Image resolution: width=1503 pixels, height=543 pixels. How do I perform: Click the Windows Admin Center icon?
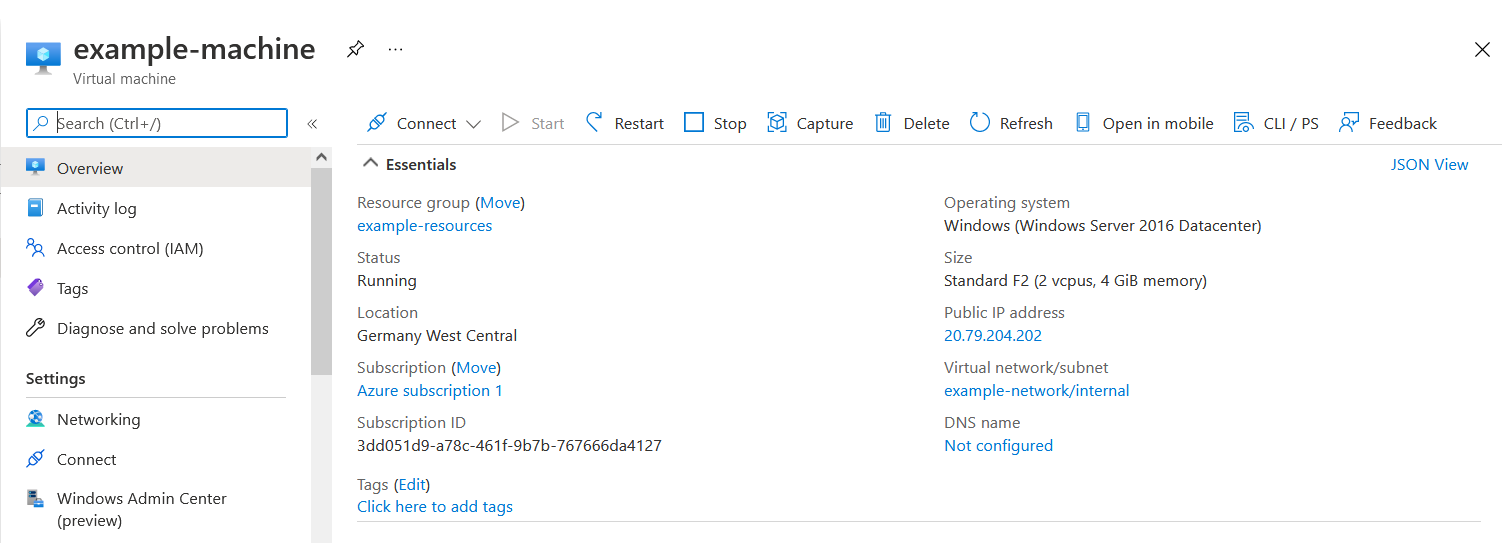pyautogui.click(x=36, y=498)
